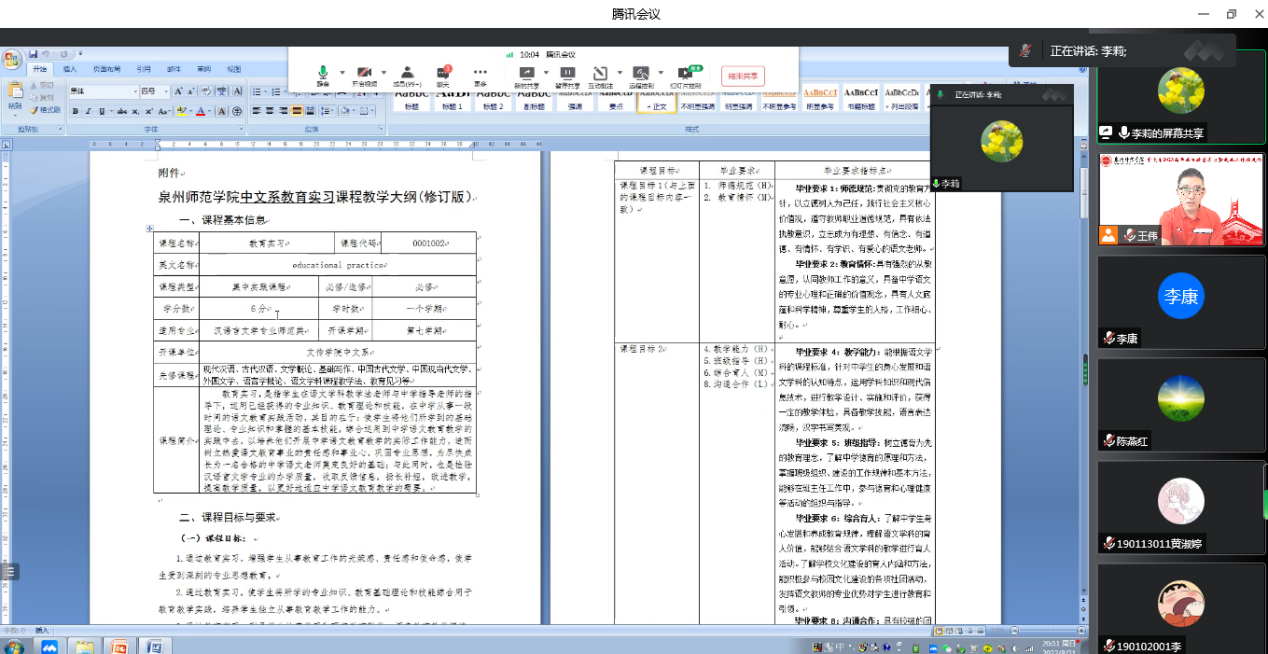This screenshot has width=1268, height=654.
Task: Toggle Italic formatting in Word ribbon
Action: (x=88, y=111)
